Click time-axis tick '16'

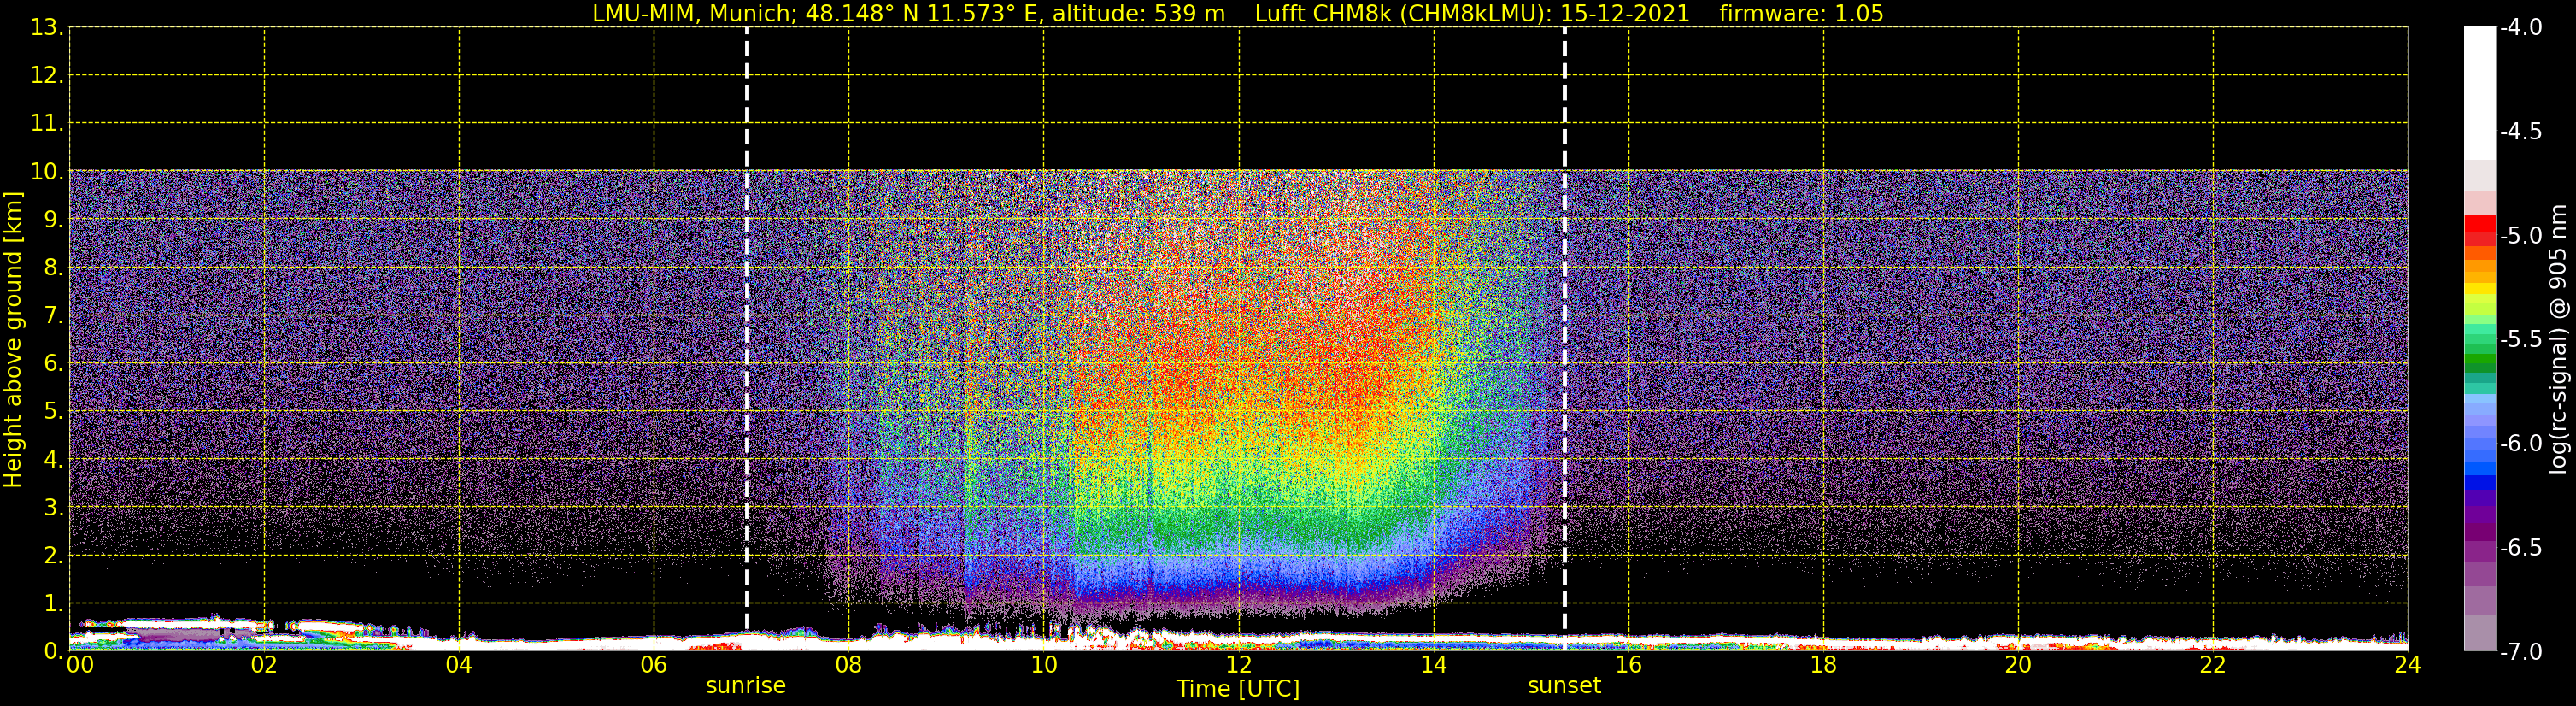coord(1629,665)
